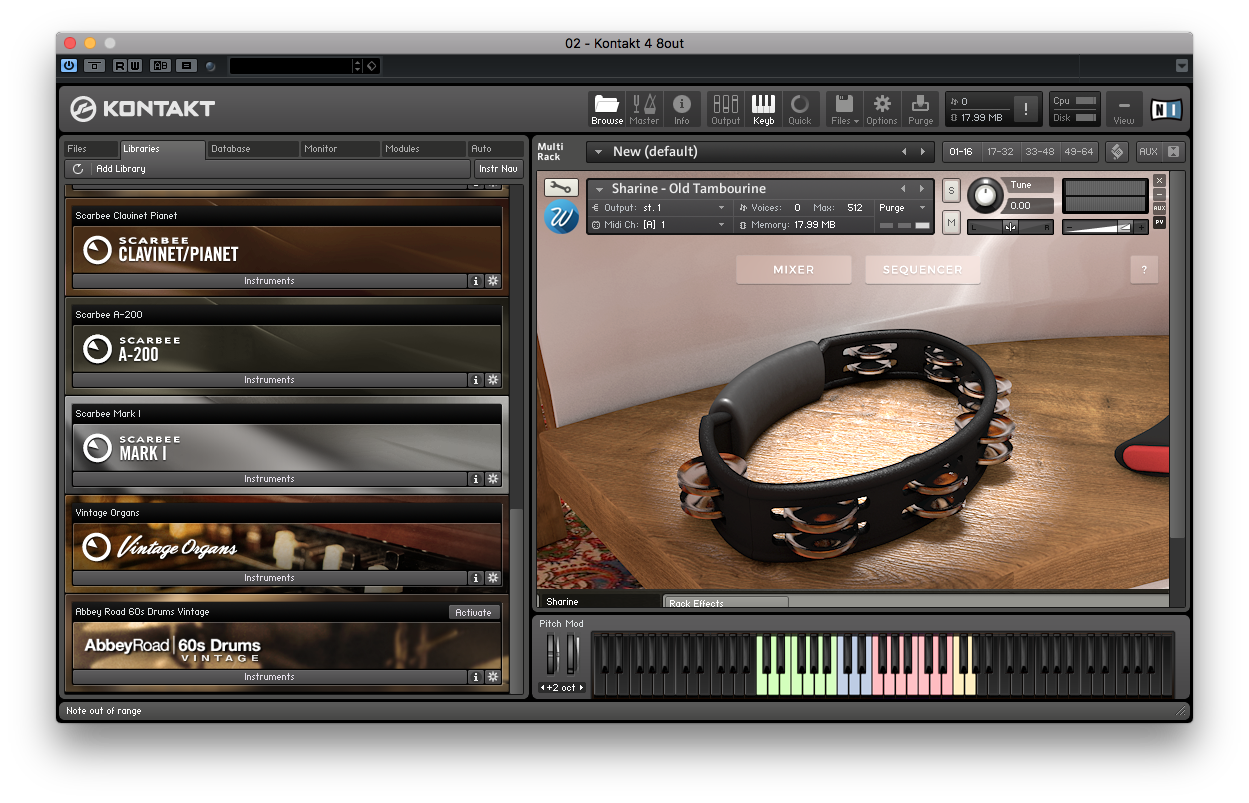The width and height of the screenshot is (1249, 803).
Task: Select next instrument preset arrow
Action: point(922,188)
